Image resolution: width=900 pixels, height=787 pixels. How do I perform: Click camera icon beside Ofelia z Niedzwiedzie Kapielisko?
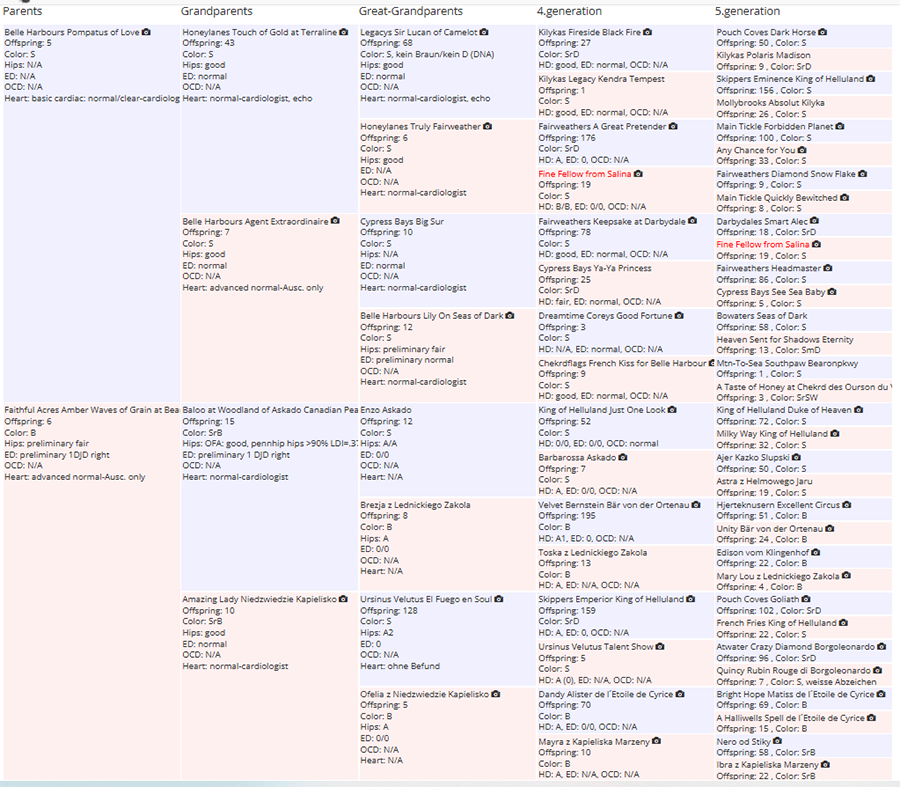pos(495,694)
